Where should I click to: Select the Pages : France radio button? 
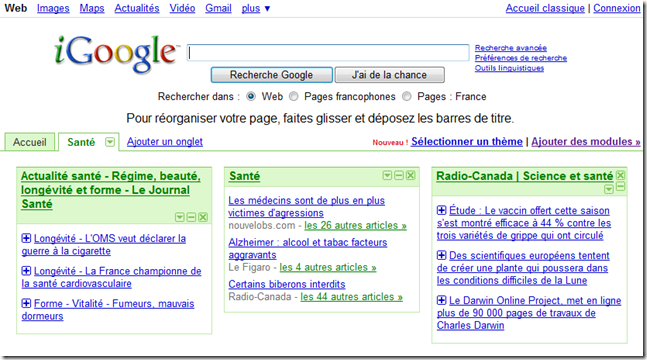point(407,96)
